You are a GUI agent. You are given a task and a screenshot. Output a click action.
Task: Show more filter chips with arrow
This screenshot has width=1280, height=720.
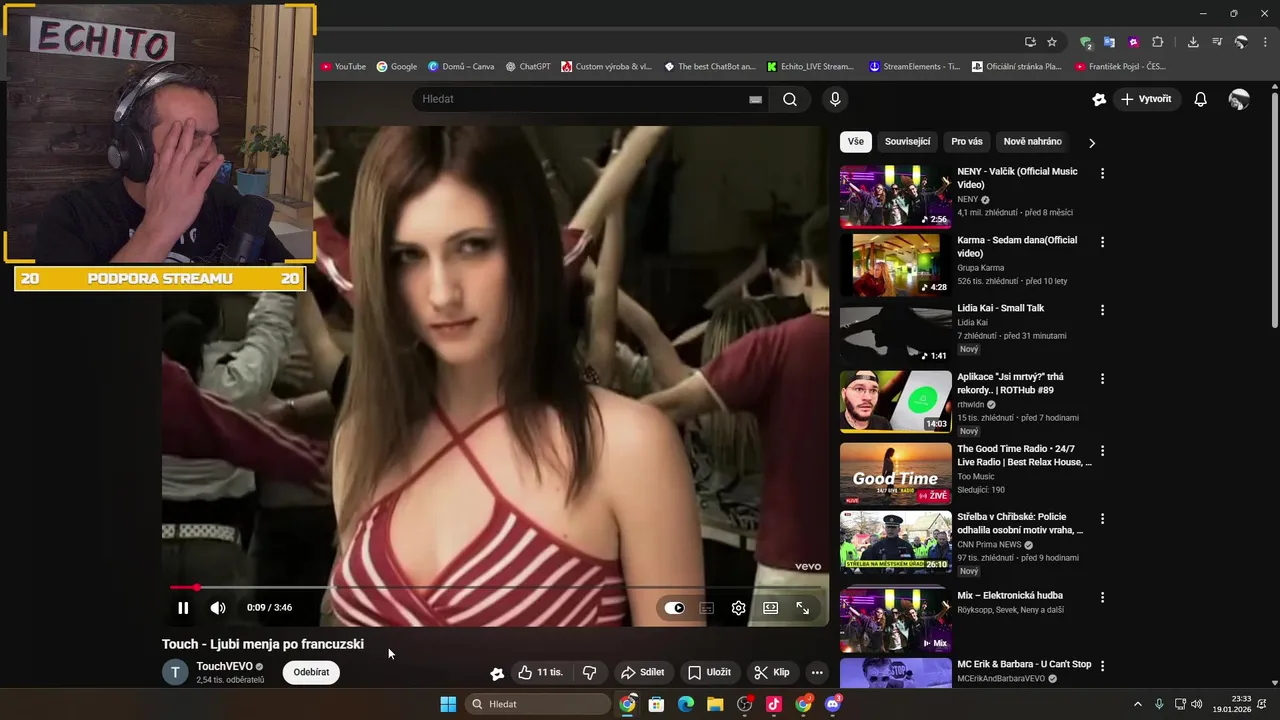coord(1092,143)
